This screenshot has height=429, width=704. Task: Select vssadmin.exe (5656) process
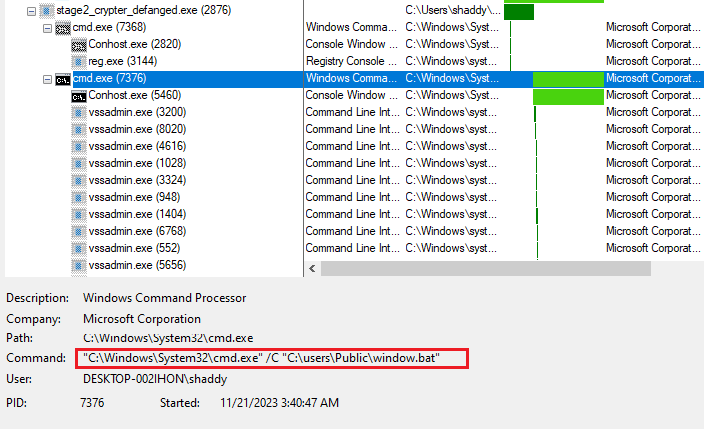pos(137,265)
